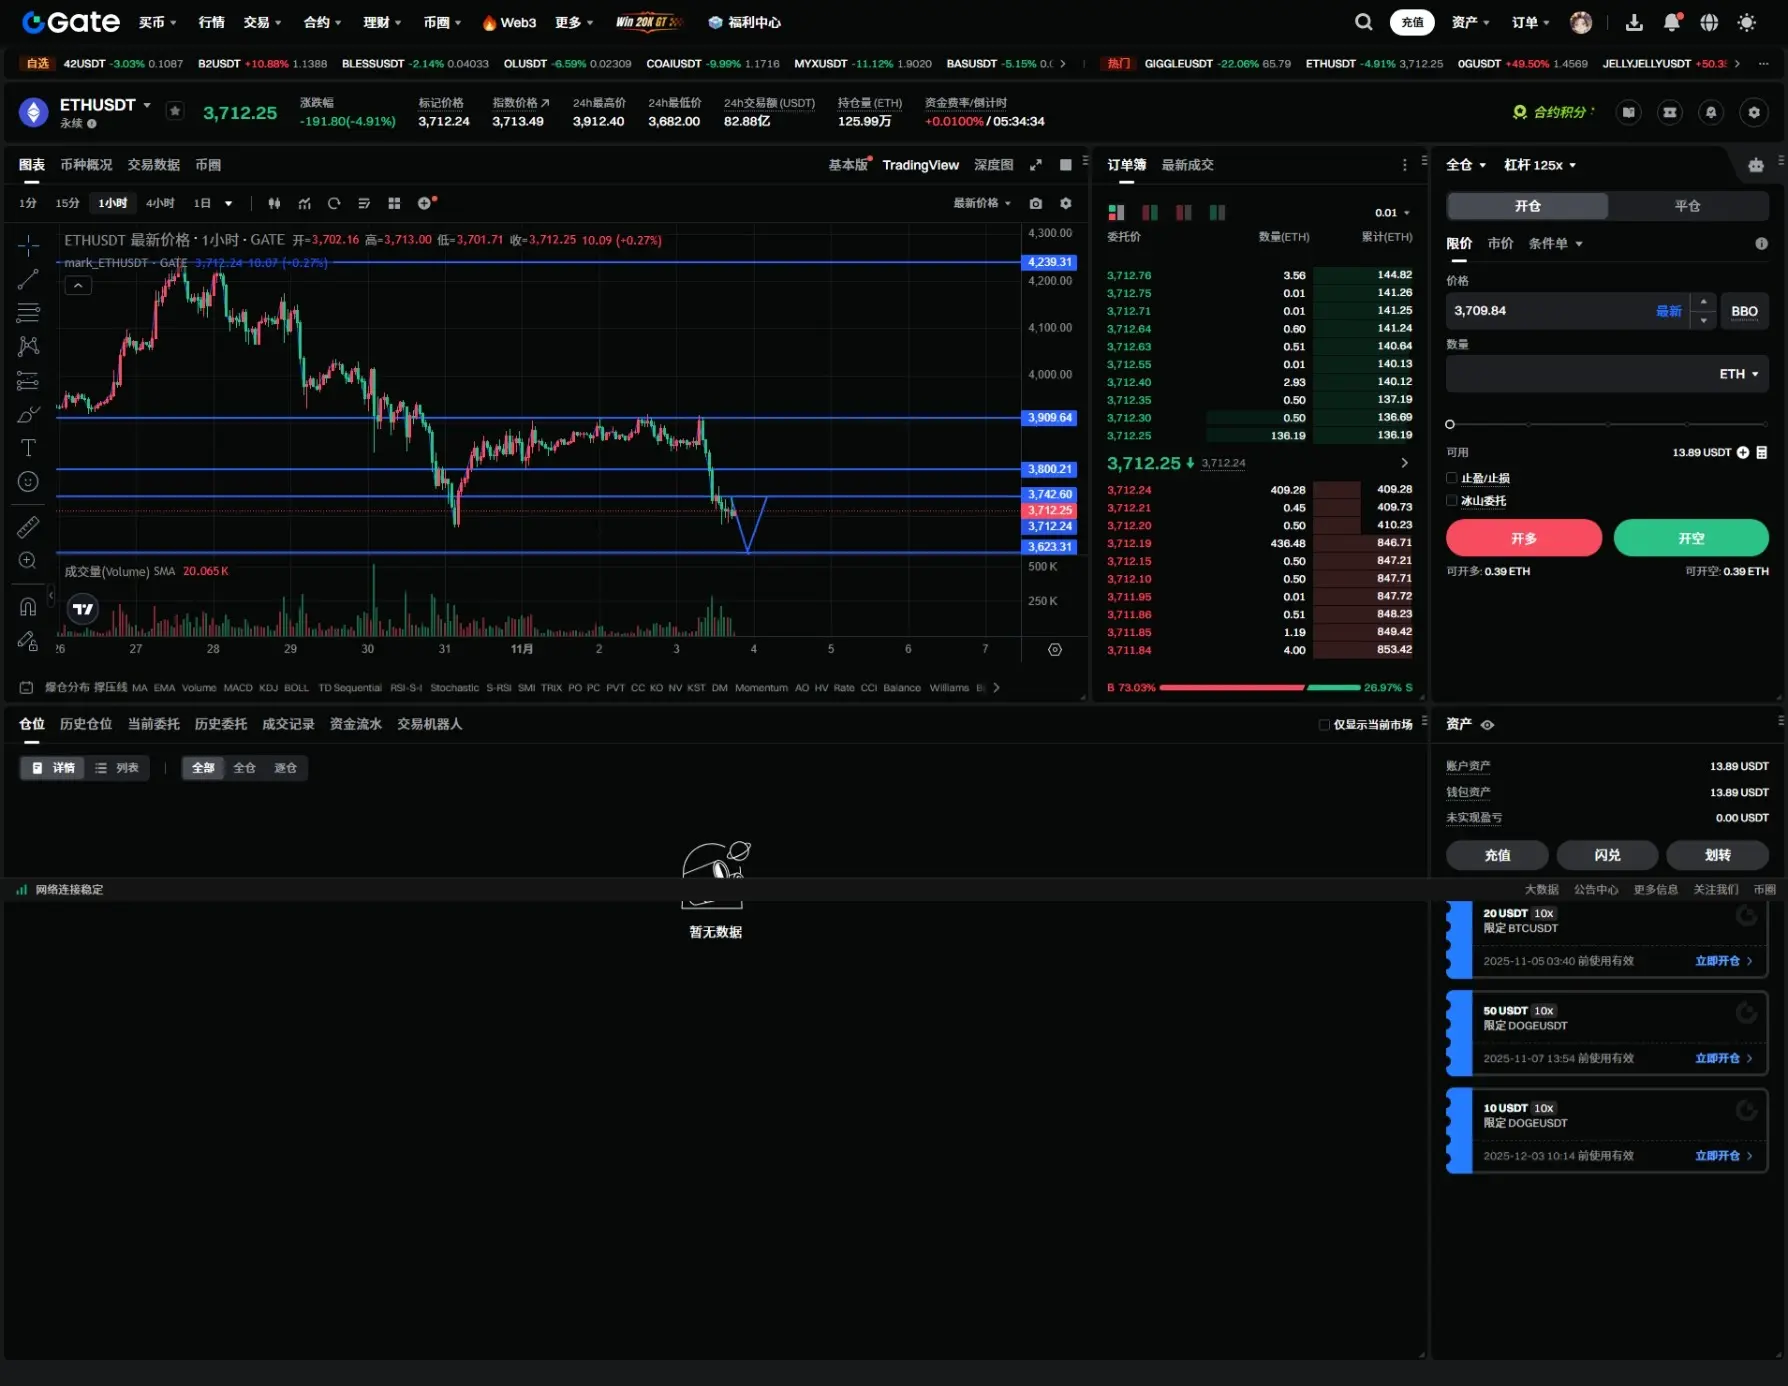Open 条件单 order type dropdown

tap(1555, 243)
